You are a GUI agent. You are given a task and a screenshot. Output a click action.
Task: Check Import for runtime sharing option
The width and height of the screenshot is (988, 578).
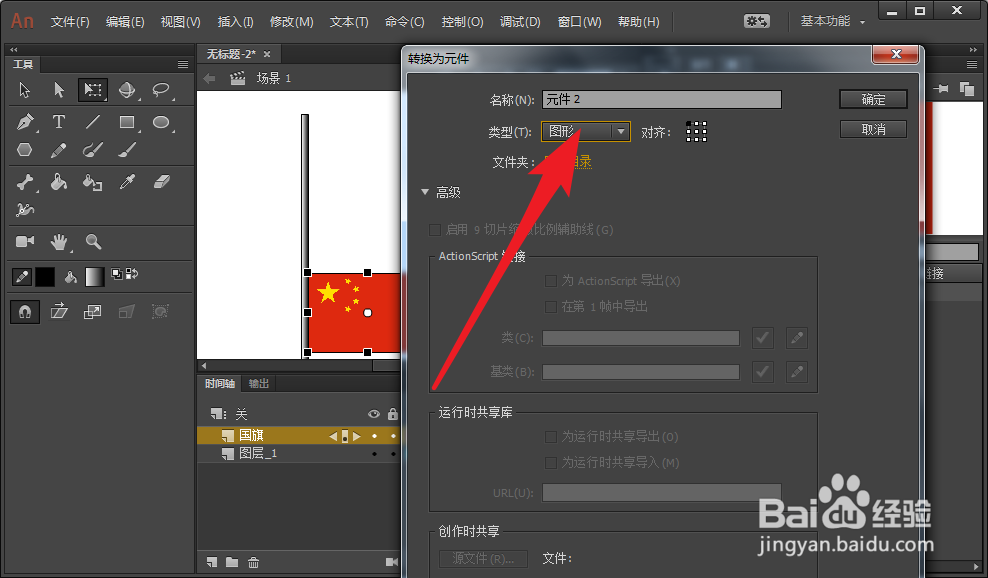pos(551,463)
